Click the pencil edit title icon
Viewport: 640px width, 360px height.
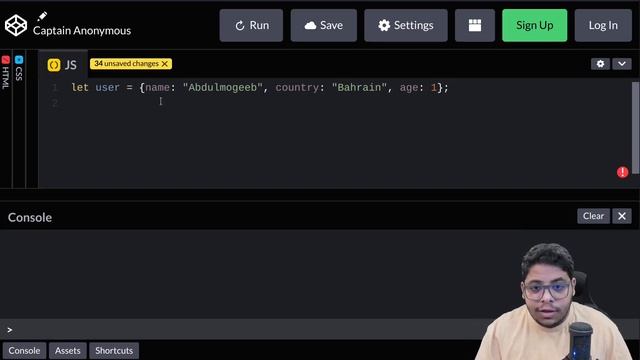pos(42,16)
